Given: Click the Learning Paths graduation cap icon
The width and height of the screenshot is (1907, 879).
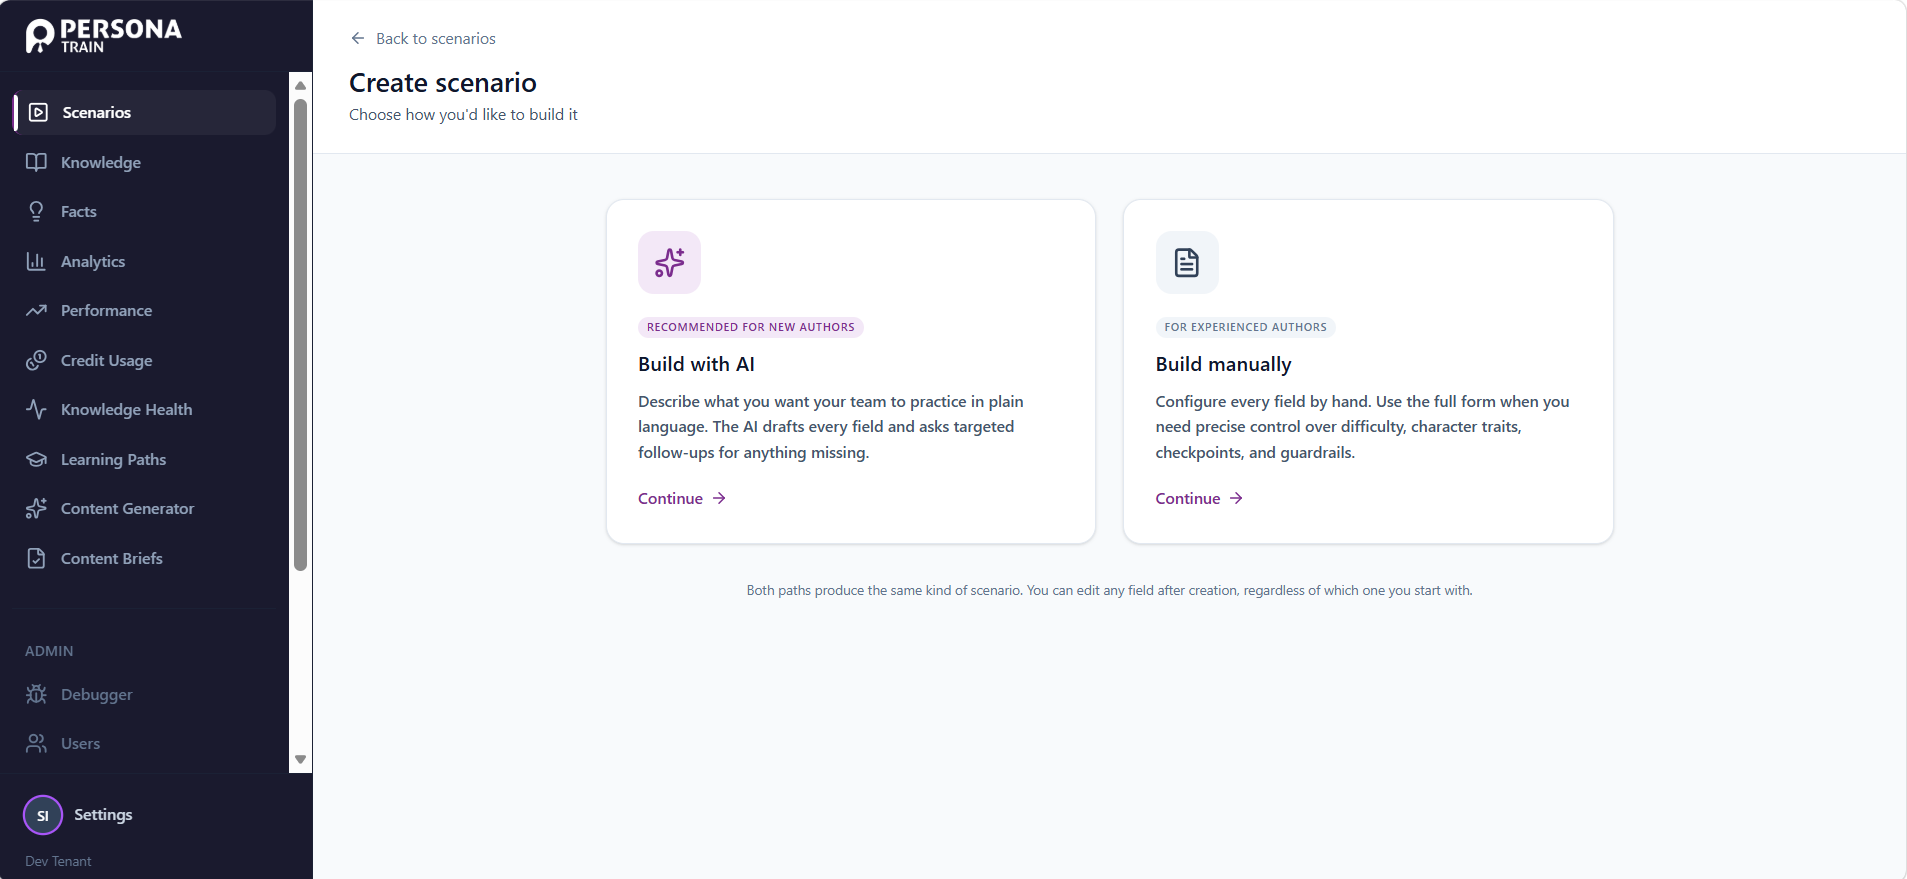Looking at the screenshot, I should 36,459.
